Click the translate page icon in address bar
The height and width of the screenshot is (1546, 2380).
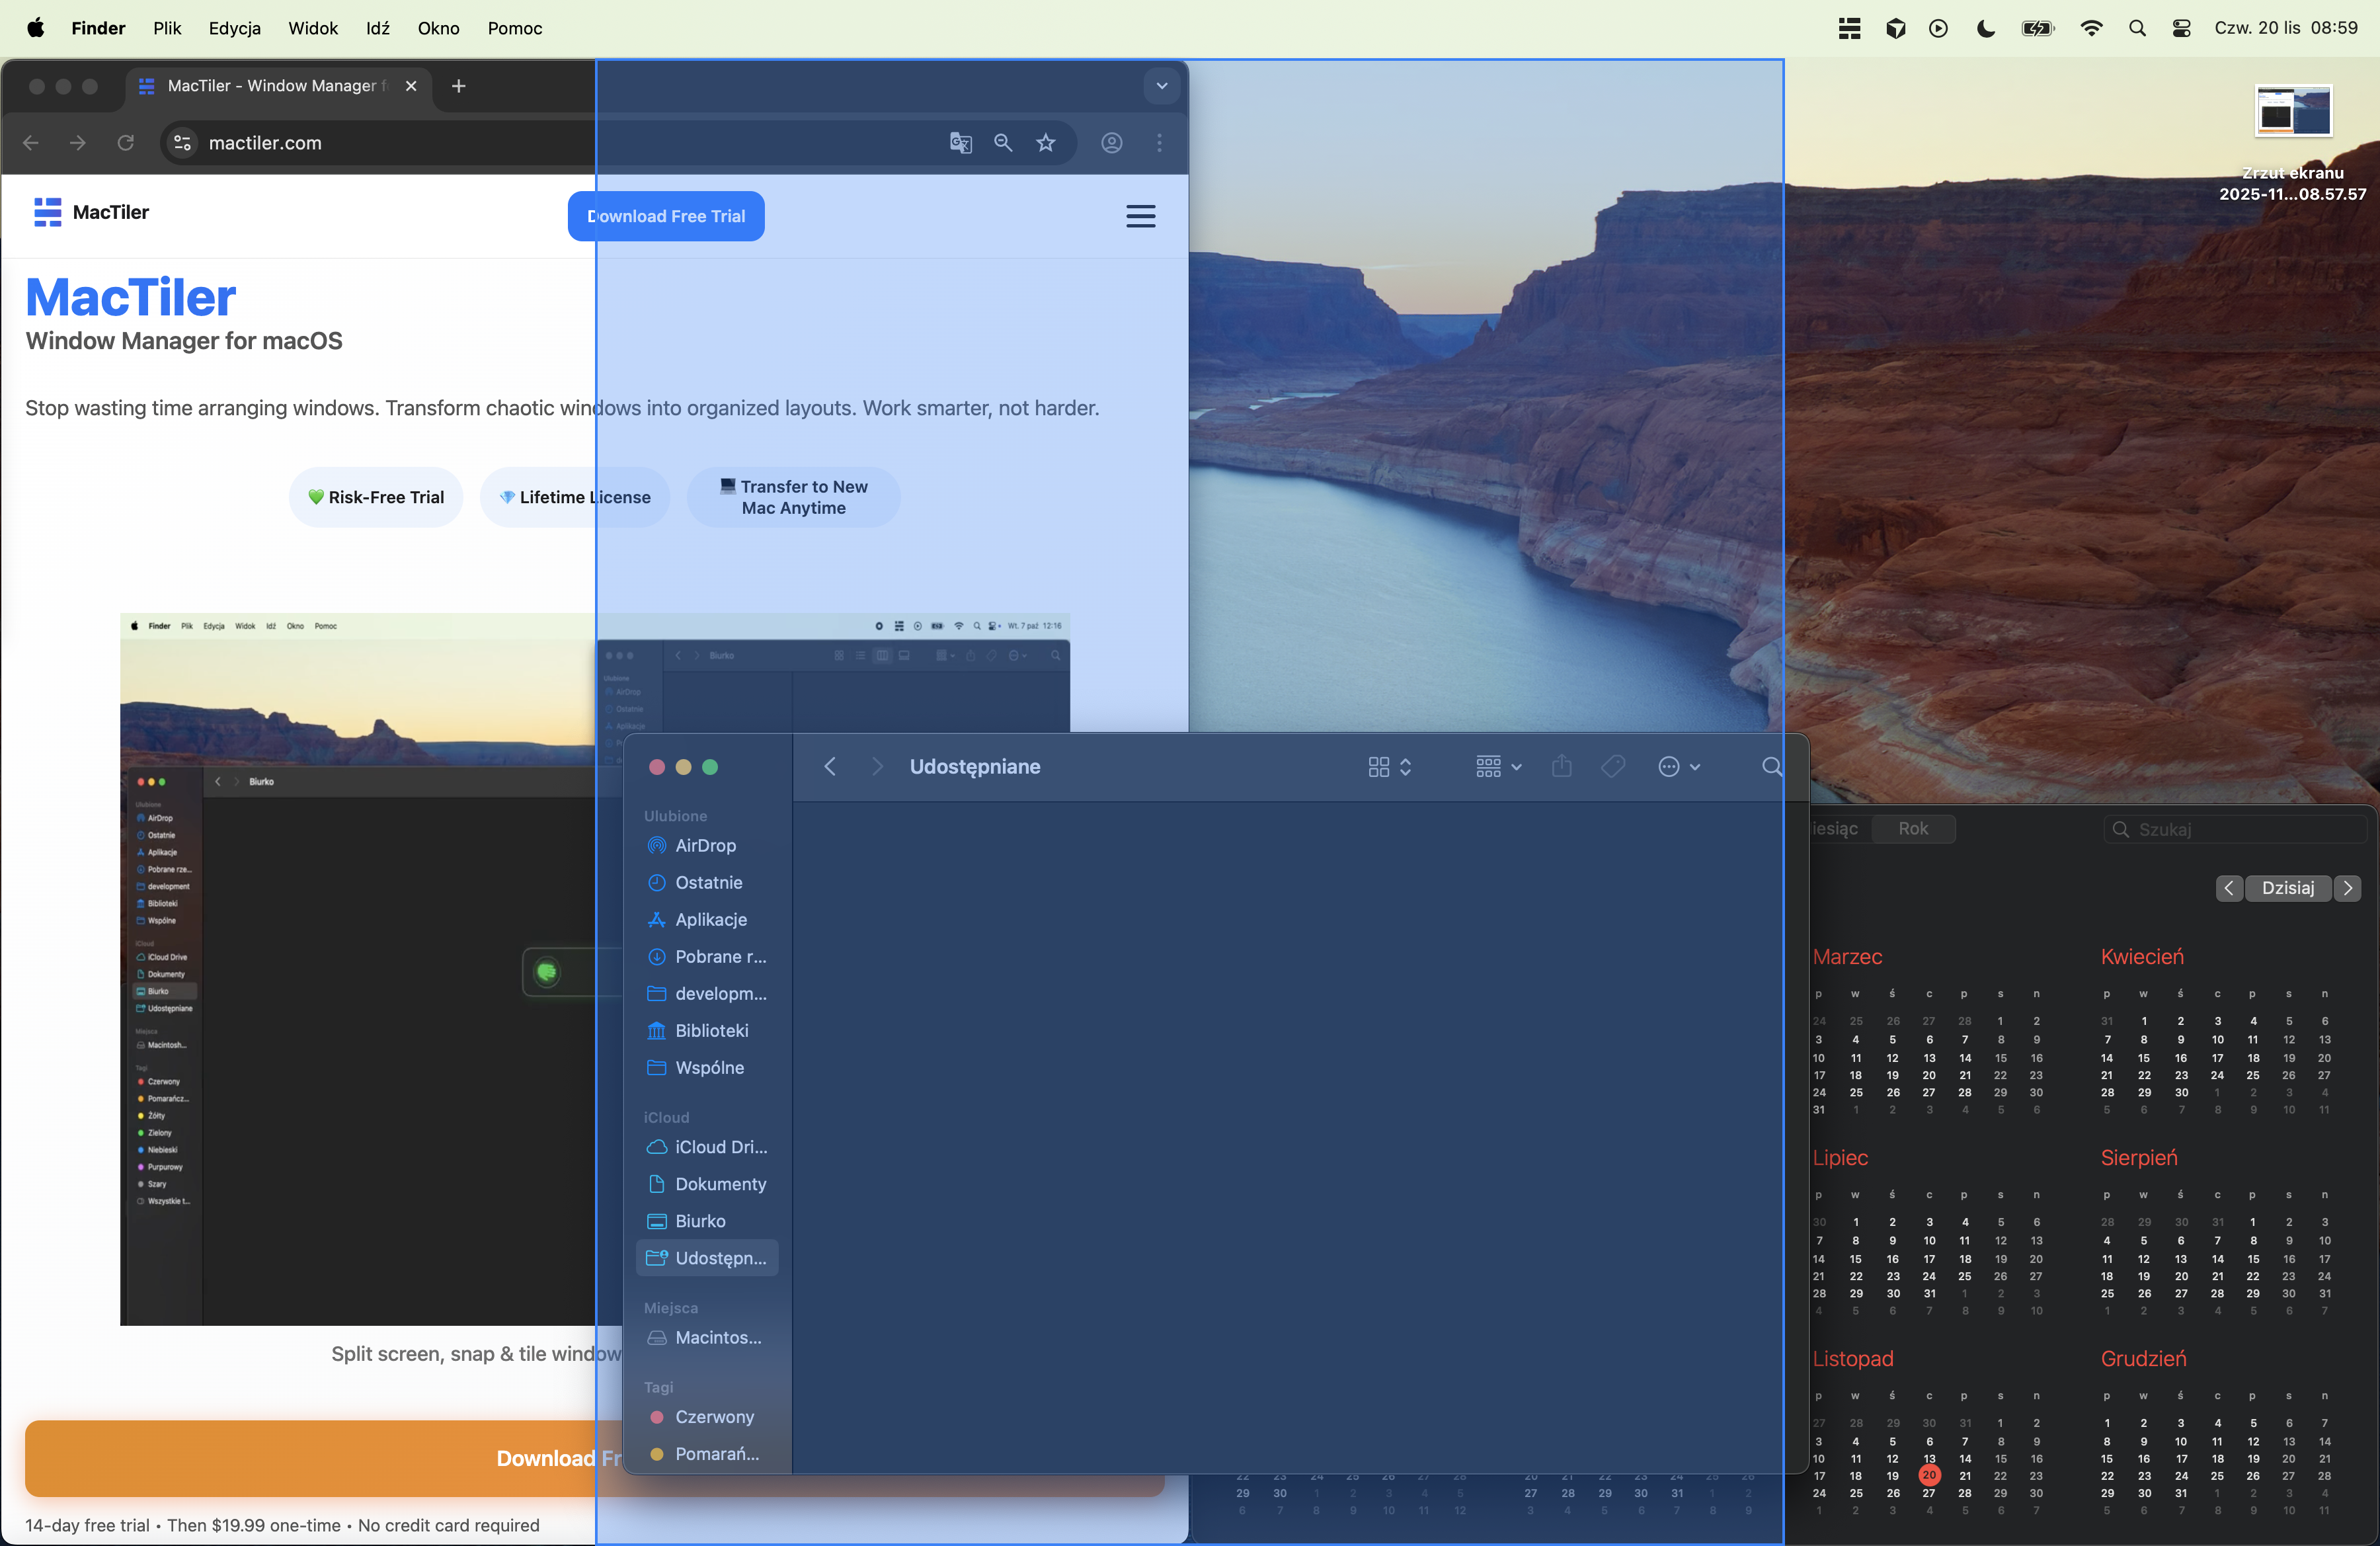(960, 143)
